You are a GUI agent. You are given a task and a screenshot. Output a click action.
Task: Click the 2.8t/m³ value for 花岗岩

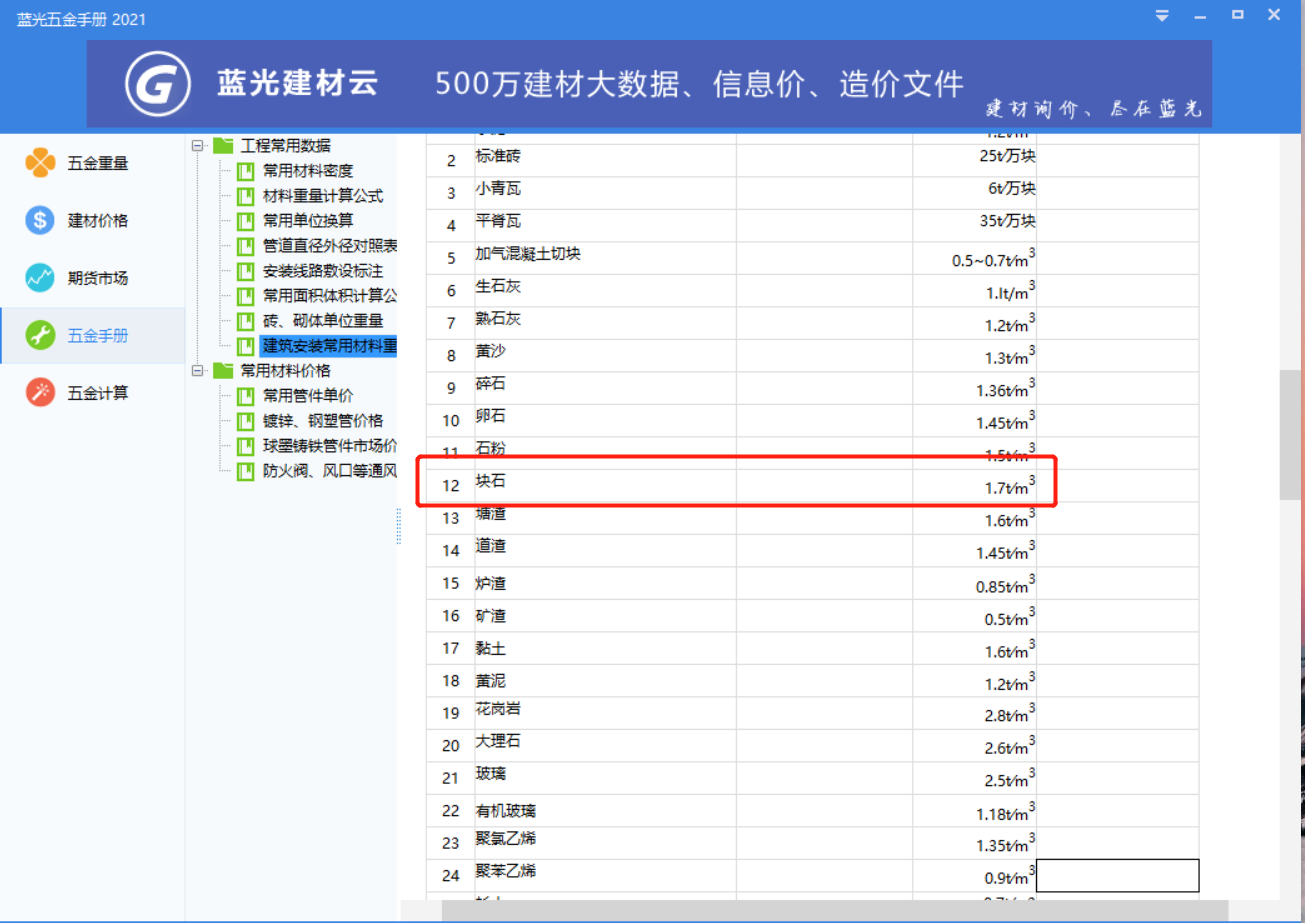(975, 712)
